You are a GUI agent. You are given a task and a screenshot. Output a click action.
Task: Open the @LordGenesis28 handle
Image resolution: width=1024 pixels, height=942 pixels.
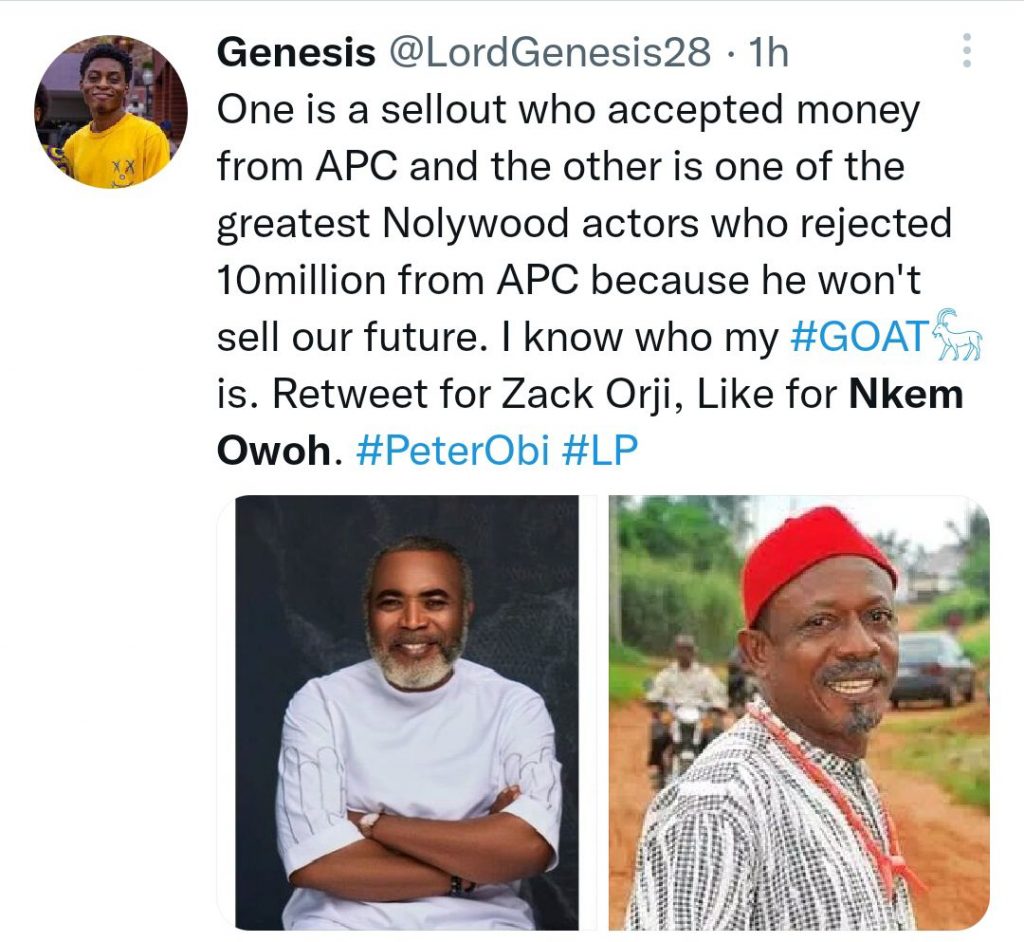[x=550, y=52]
